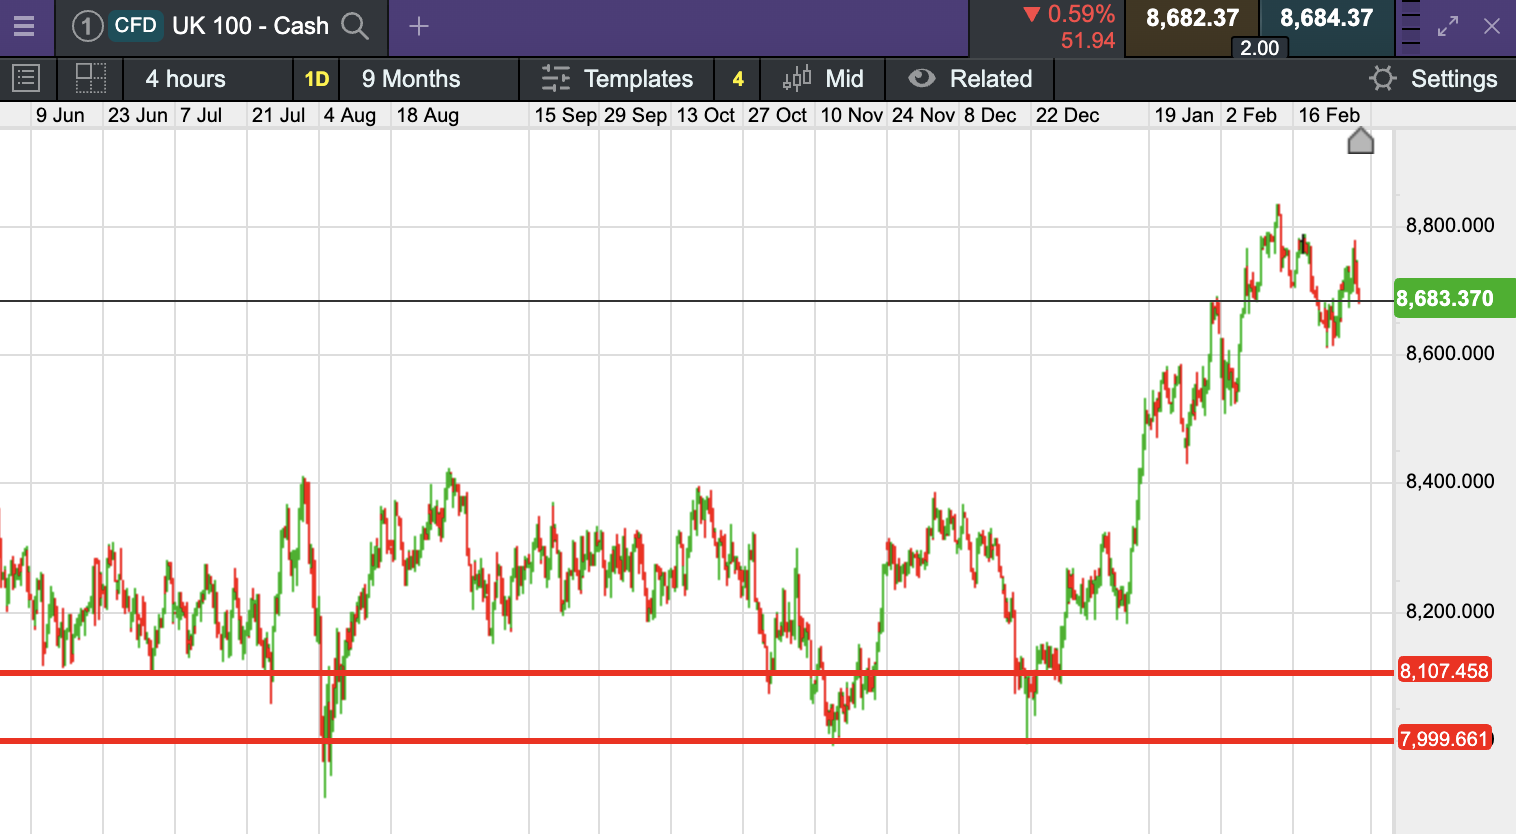The height and width of the screenshot is (834, 1516).
Task: Select the 1D interval shortcut
Action: click(x=317, y=79)
